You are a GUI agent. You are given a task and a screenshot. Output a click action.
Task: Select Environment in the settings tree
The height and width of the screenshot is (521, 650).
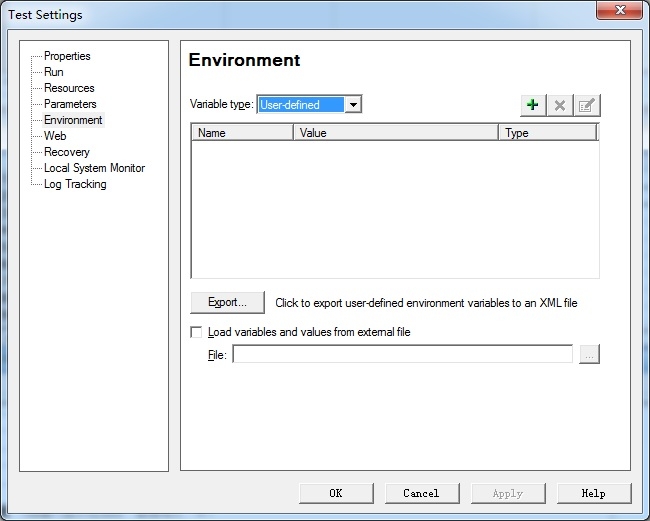point(73,120)
